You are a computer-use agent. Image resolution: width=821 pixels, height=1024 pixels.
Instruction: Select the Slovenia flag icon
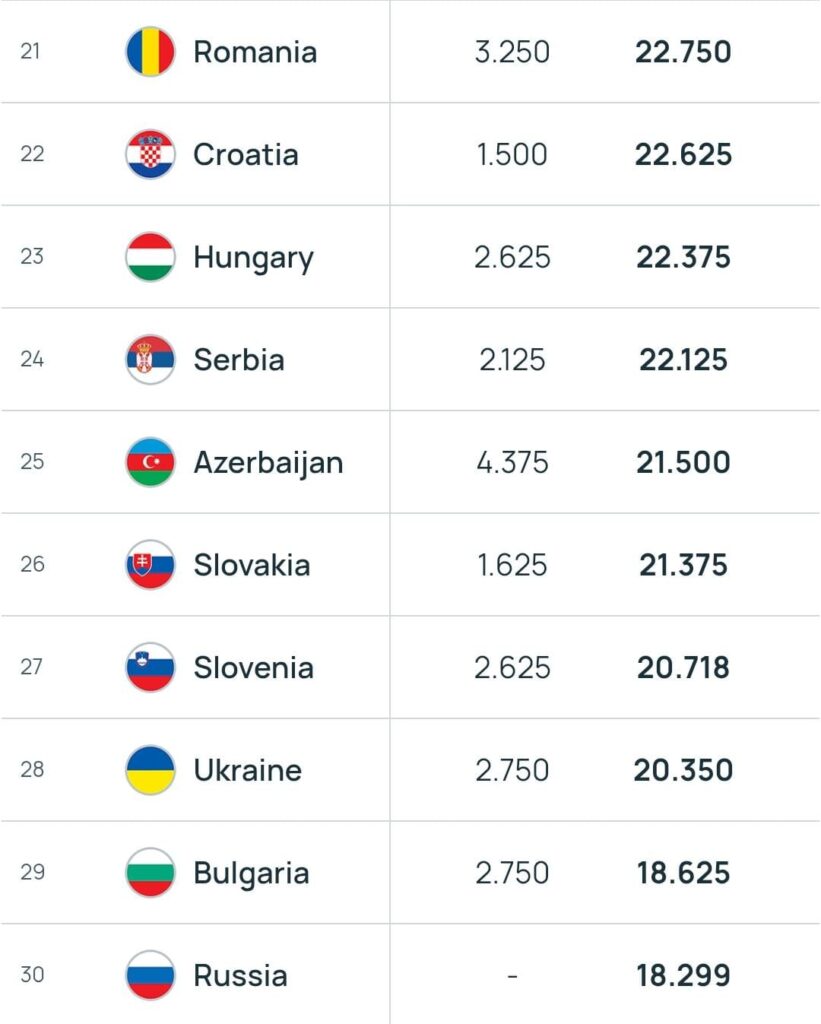(x=150, y=667)
